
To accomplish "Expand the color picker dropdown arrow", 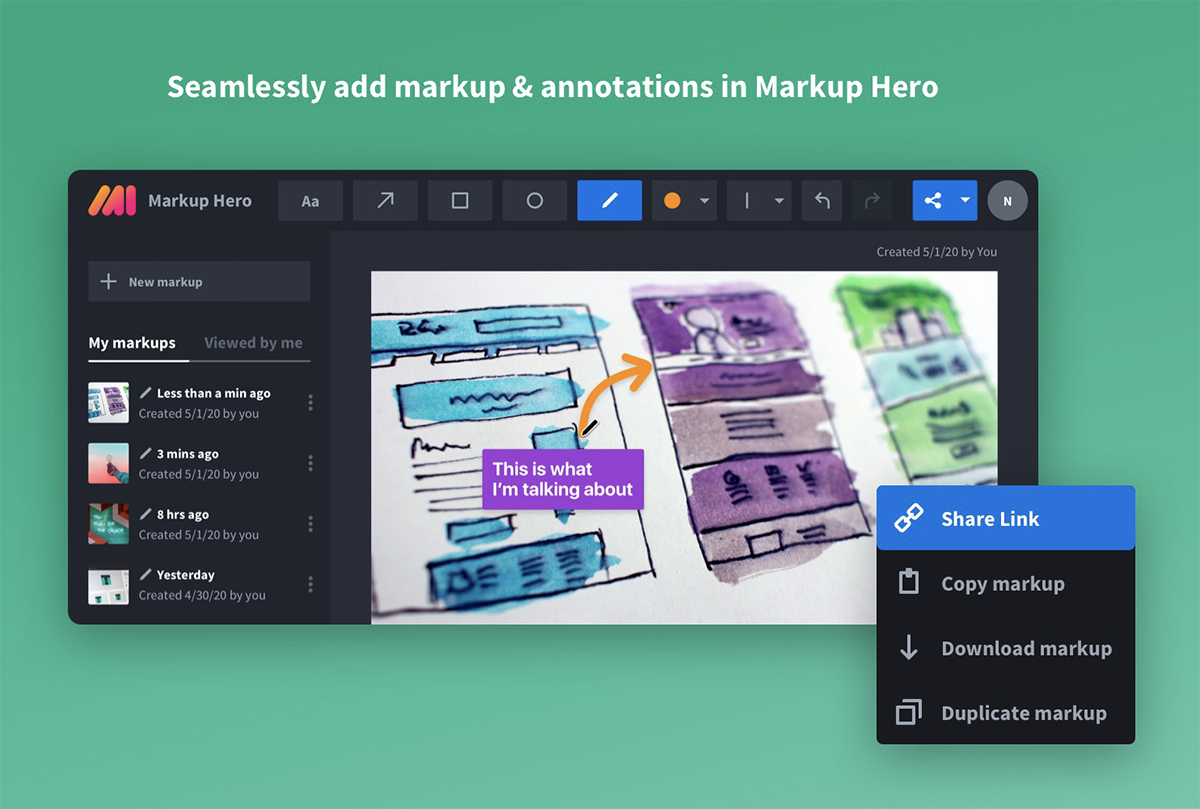I will (704, 201).
